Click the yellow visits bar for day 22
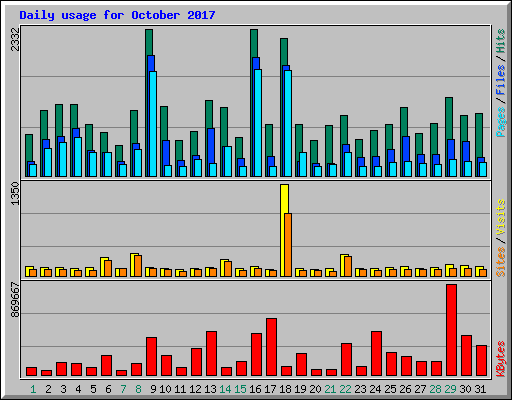 point(343,265)
